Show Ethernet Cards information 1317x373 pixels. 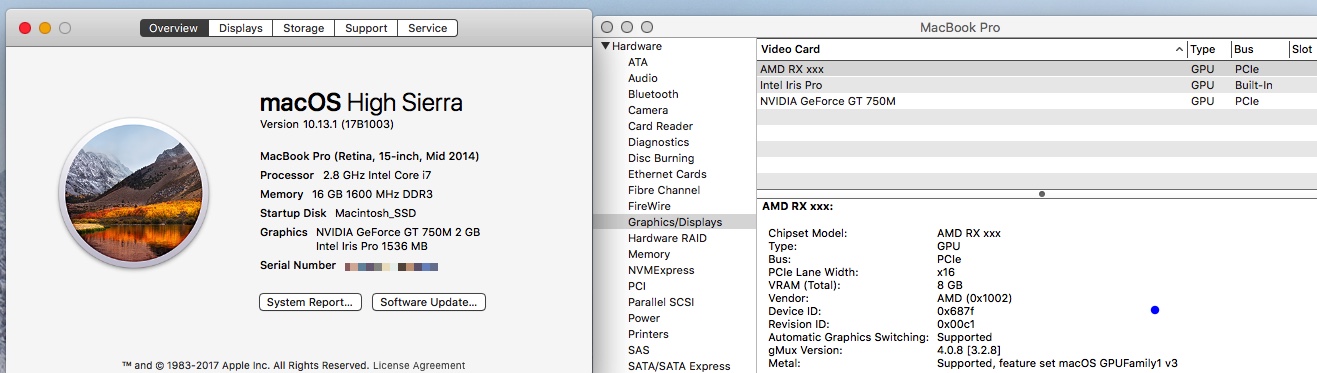(x=667, y=174)
